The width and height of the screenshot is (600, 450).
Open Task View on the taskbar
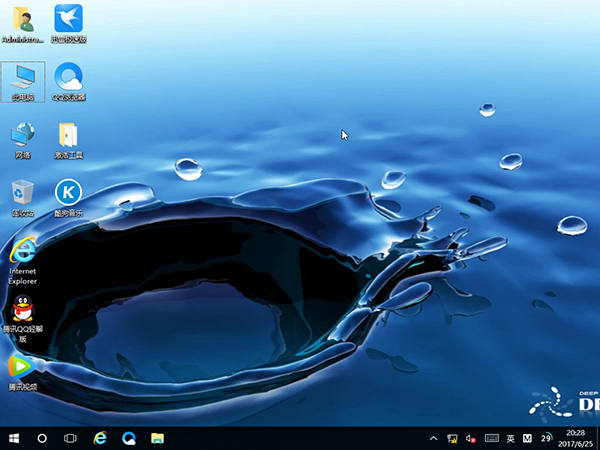tap(71, 438)
